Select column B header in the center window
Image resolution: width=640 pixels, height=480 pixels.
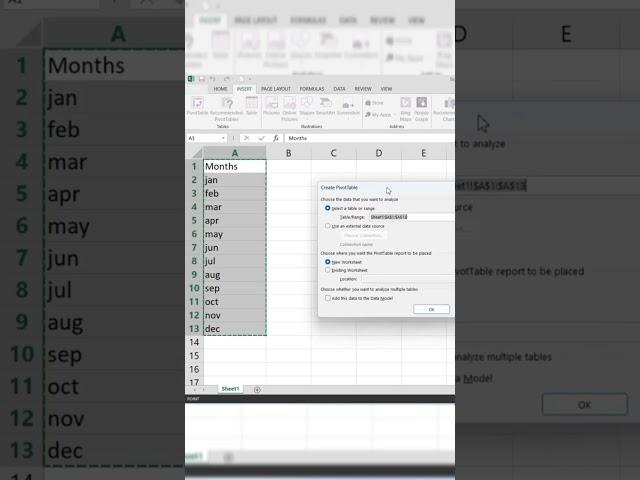click(x=289, y=153)
